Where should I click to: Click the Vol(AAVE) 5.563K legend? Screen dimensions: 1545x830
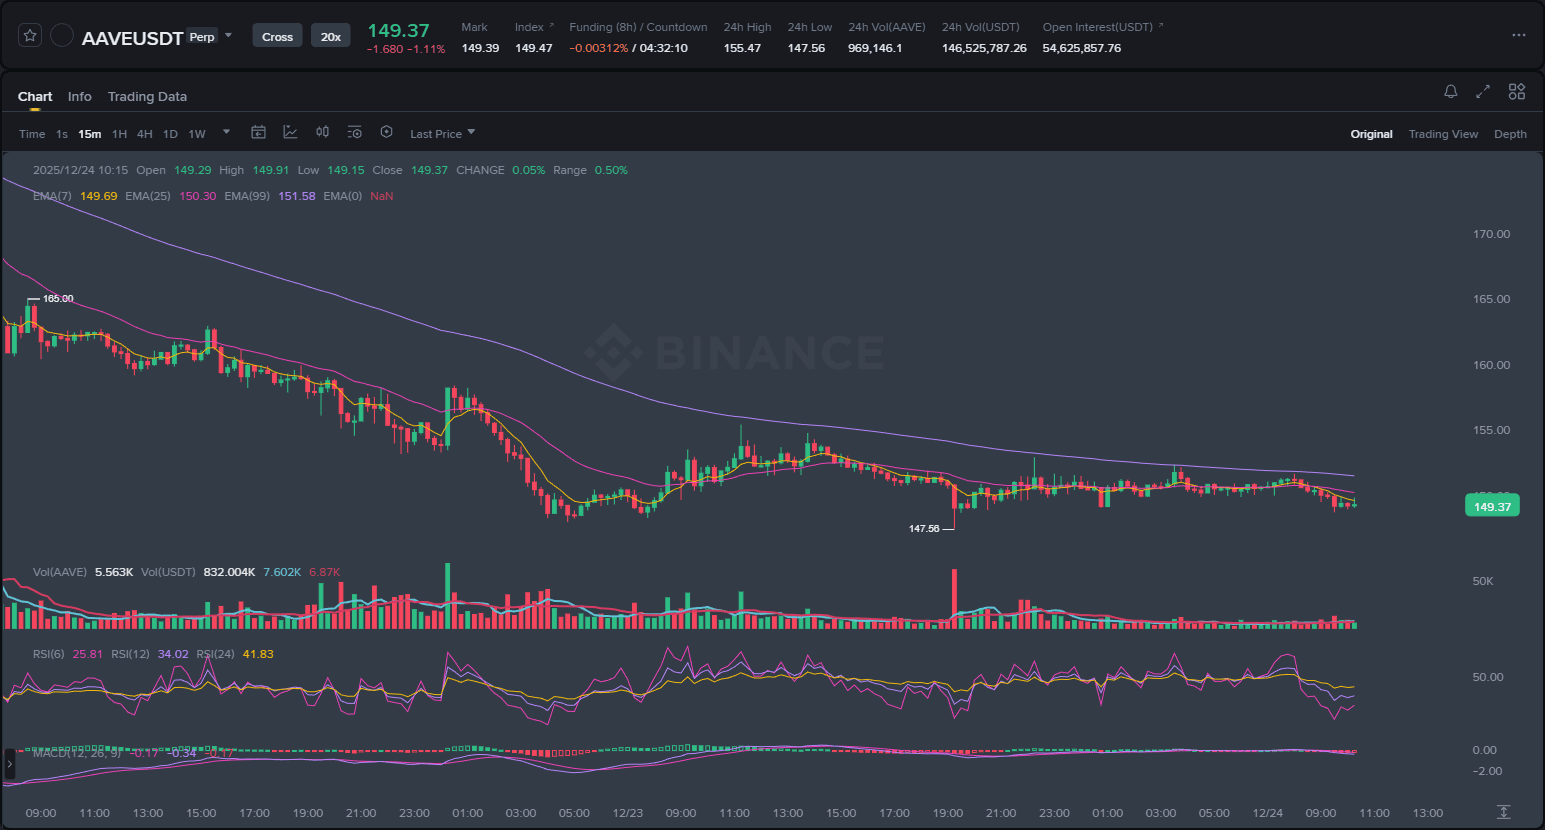[x=83, y=572]
